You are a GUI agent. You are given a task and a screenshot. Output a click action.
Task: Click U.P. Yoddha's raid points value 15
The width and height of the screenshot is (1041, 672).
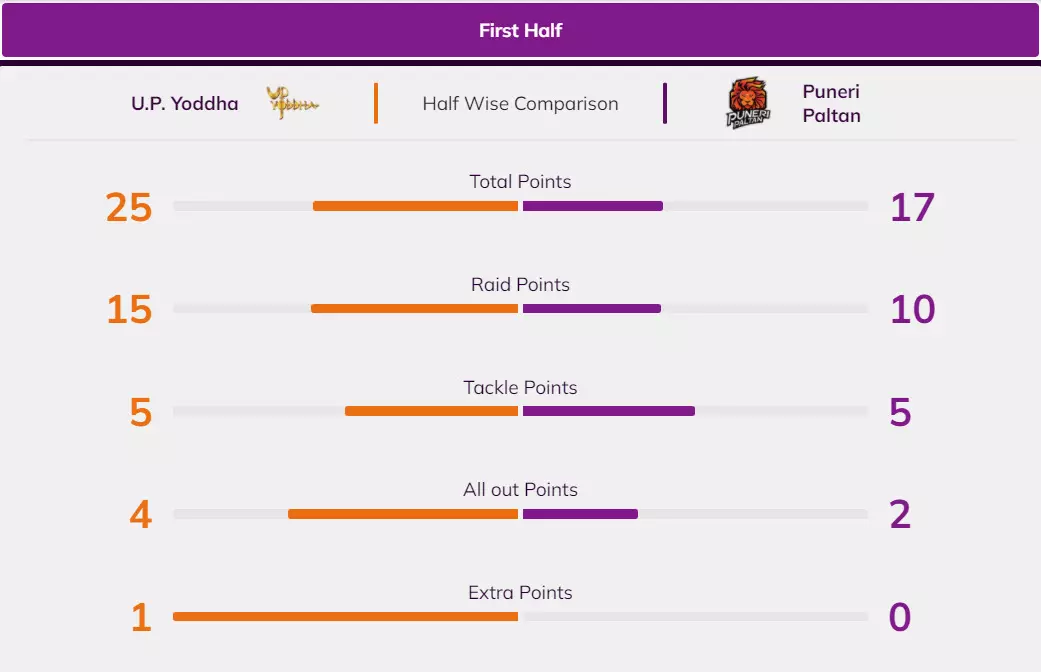[129, 310]
